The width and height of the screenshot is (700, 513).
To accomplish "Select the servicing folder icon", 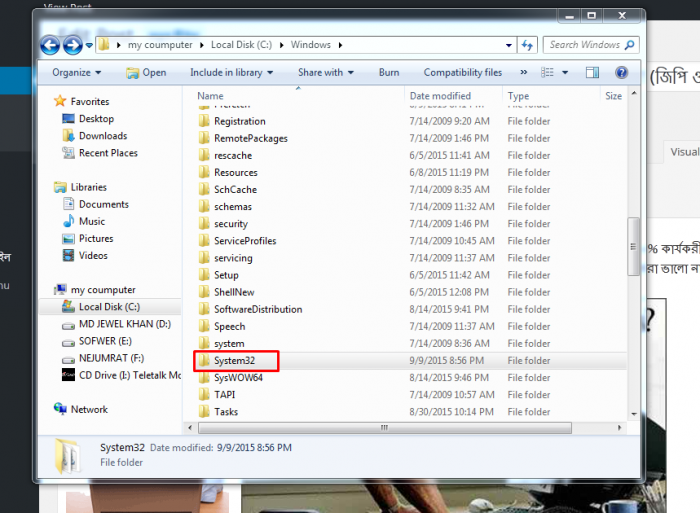I will (204, 258).
